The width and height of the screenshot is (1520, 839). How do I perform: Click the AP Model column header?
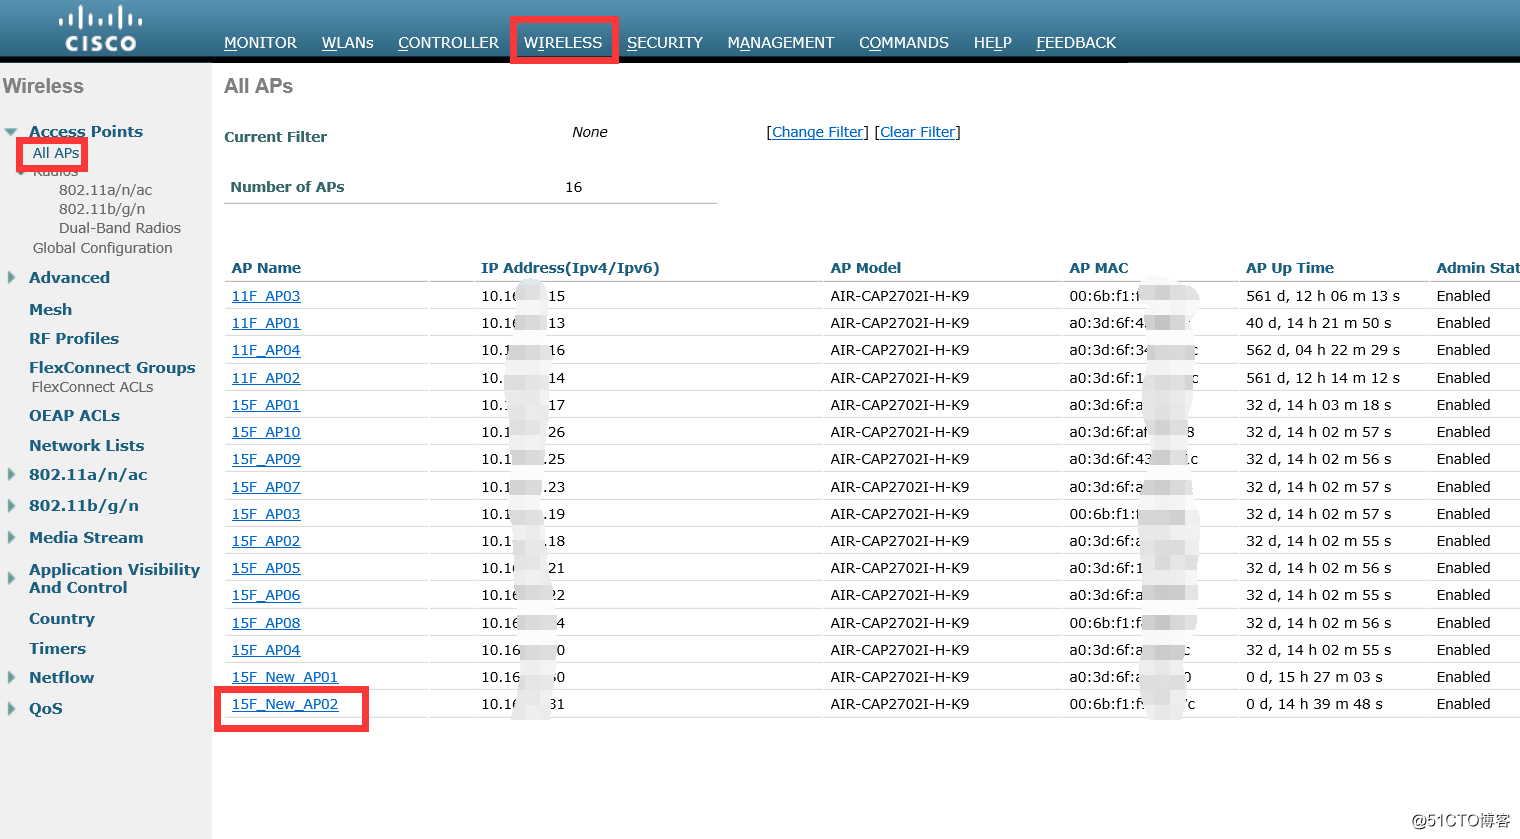coord(866,268)
